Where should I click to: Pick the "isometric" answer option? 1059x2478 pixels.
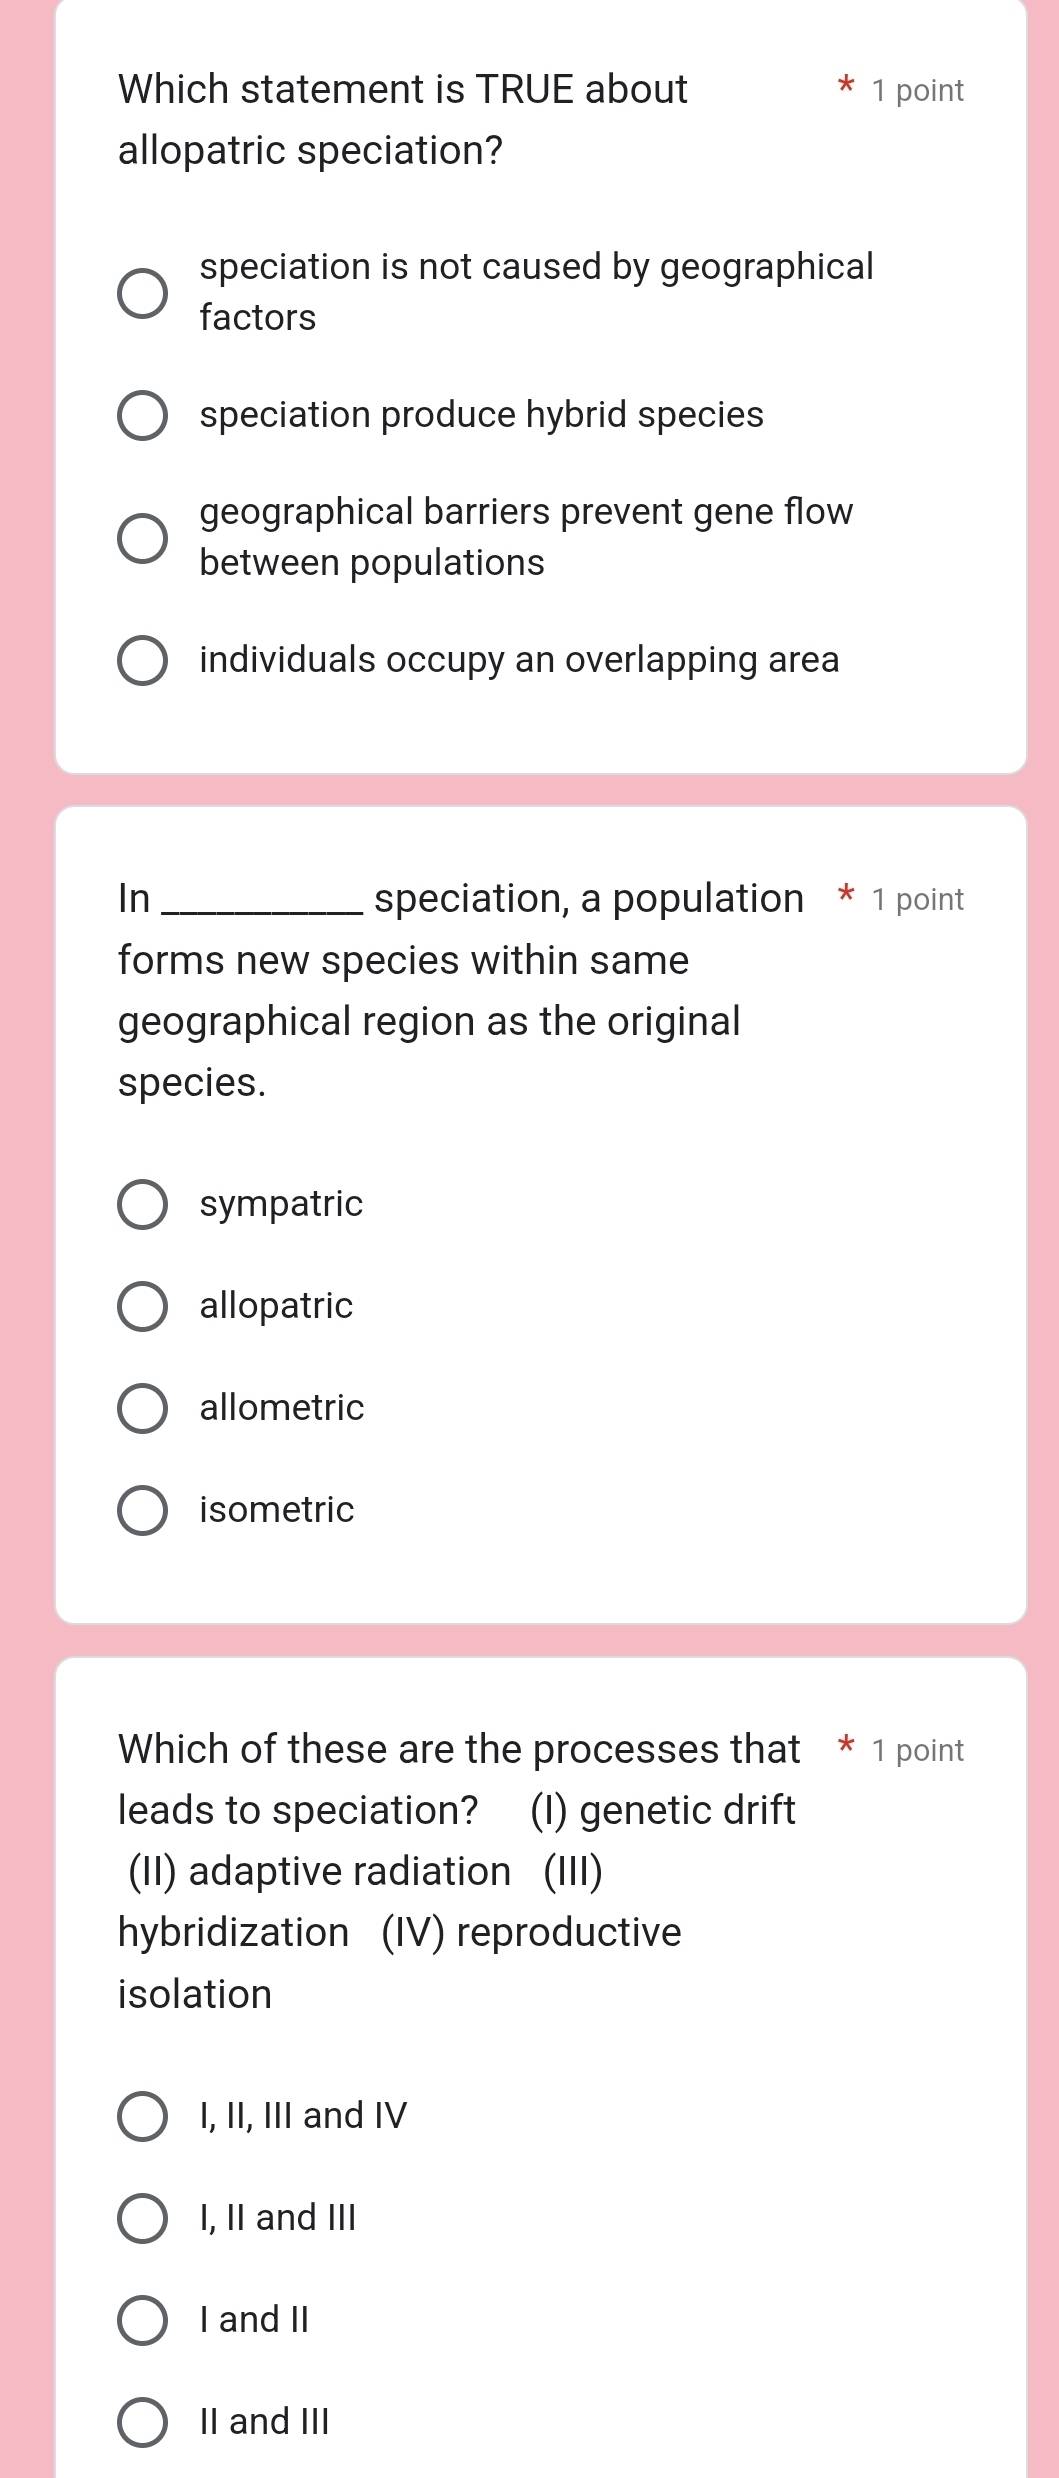pyautogui.click(x=141, y=1510)
